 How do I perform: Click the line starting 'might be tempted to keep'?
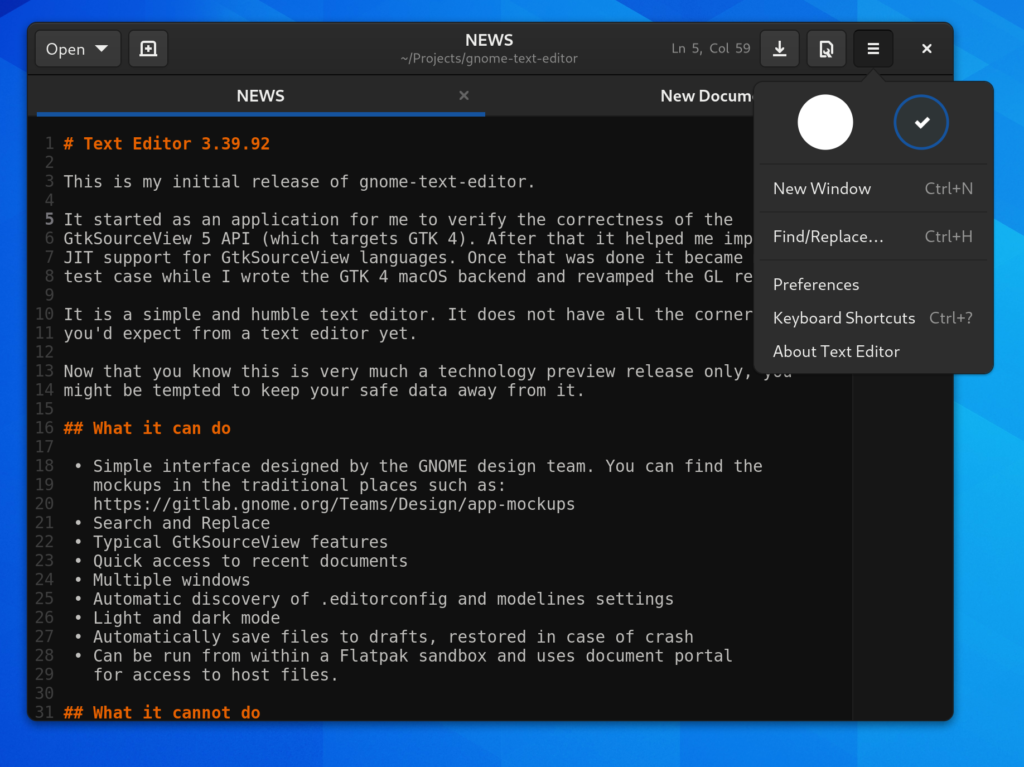(x=324, y=390)
